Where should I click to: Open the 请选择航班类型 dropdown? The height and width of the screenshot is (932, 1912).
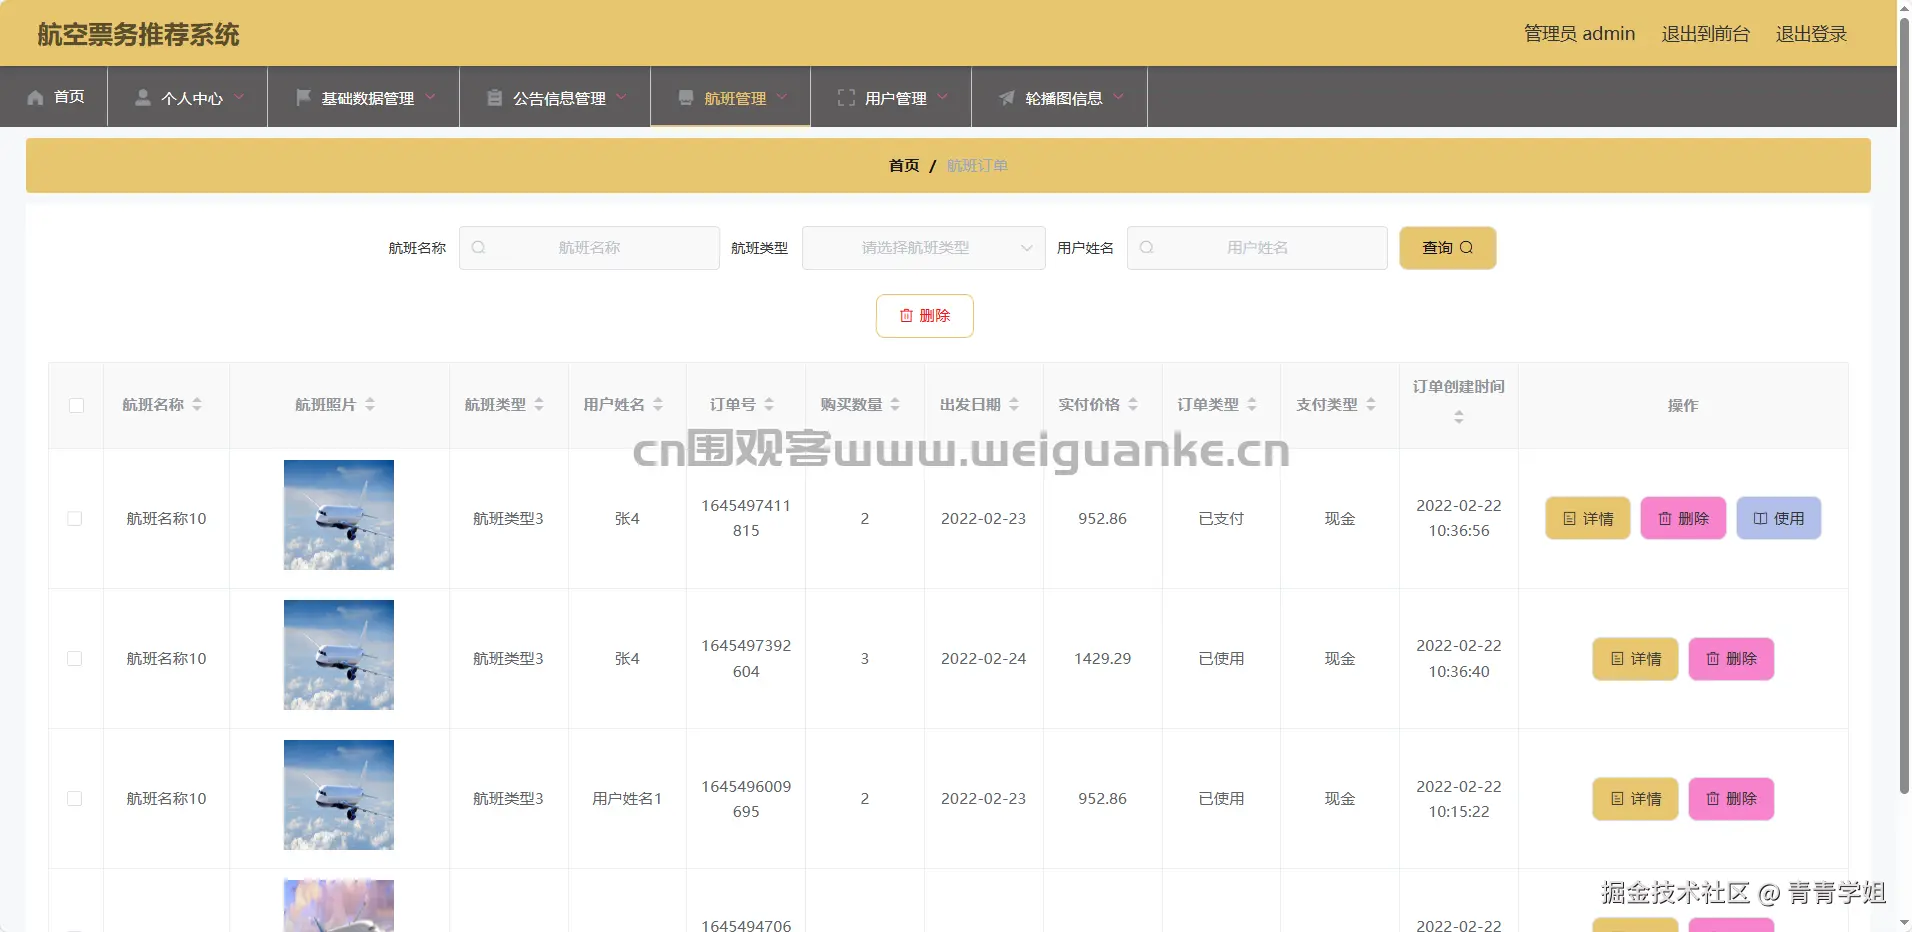click(923, 248)
